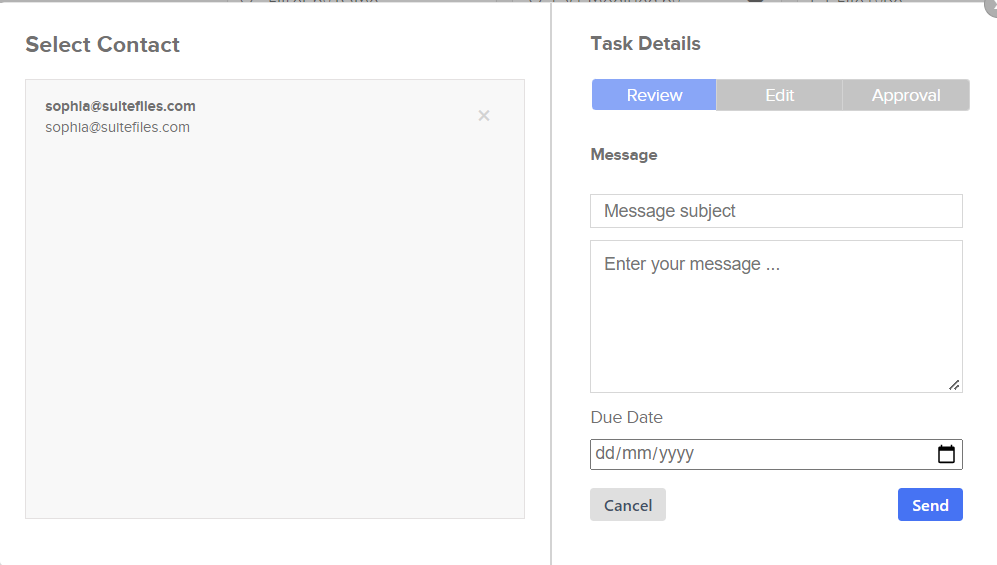Close the dialog using the top-right corner button
997x565 pixels.
992,8
